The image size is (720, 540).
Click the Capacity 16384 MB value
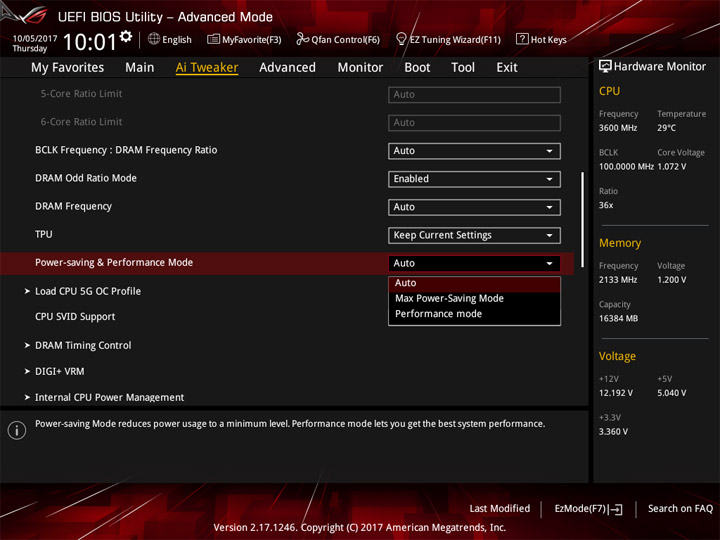pos(619,319)
